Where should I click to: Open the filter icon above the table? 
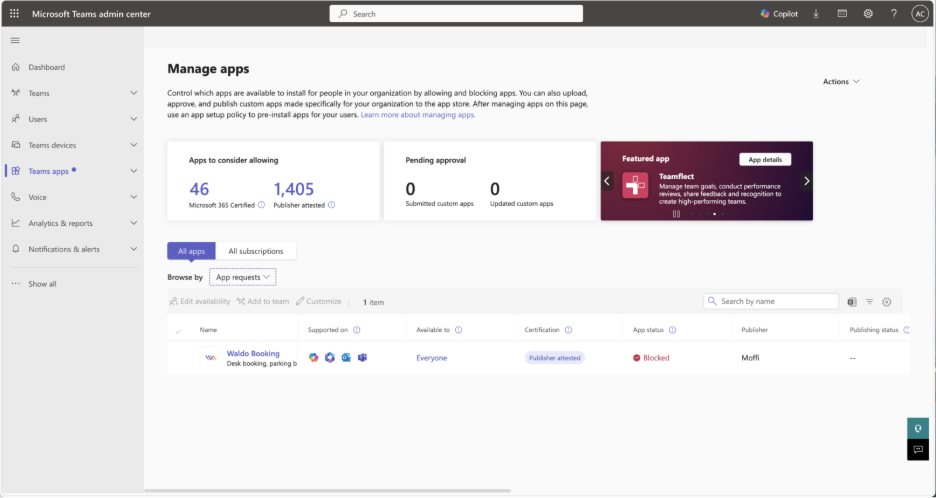point(870,302)
